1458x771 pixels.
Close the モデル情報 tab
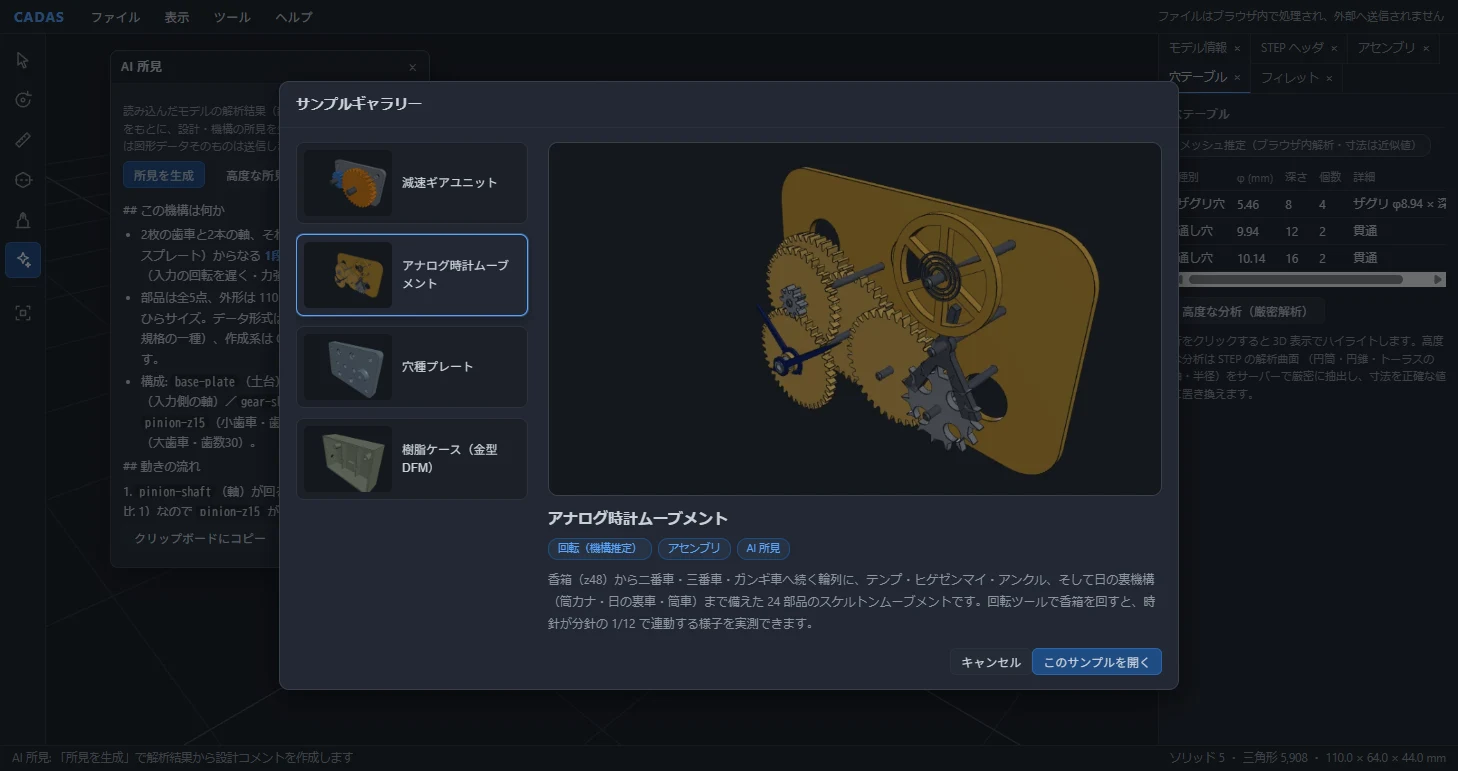click(1237, 48)
